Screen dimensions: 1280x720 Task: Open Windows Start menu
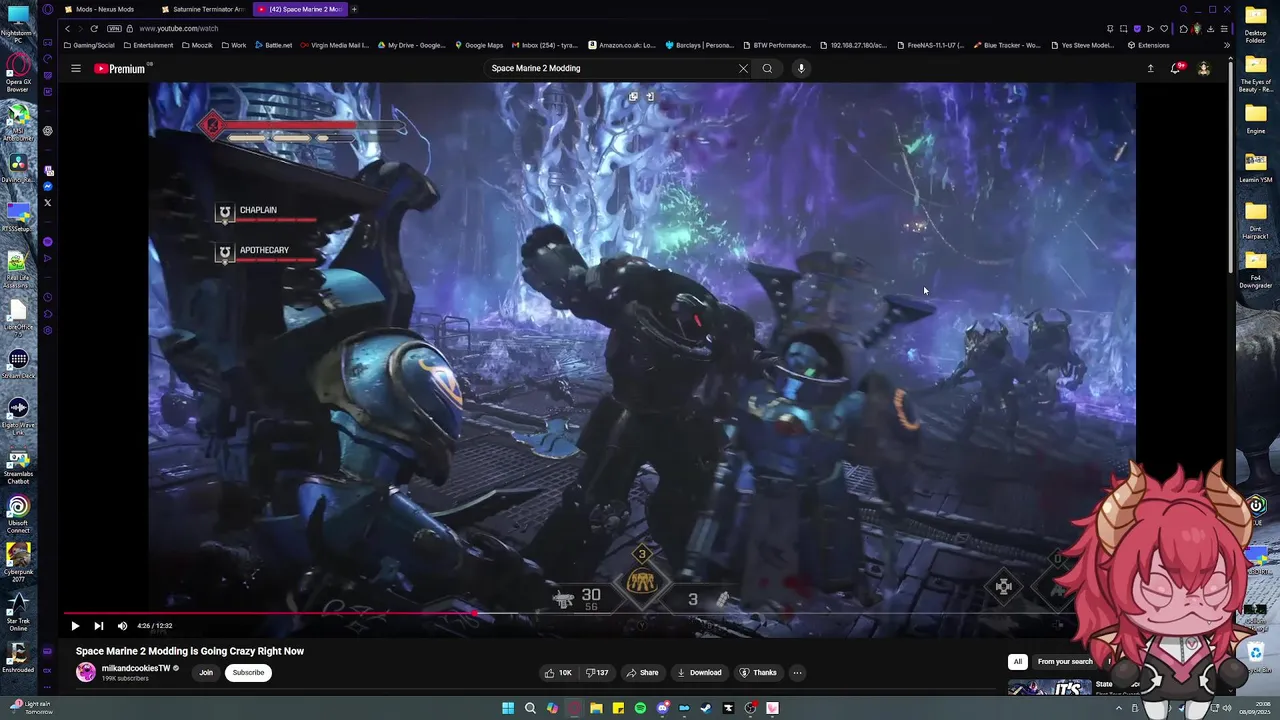[x=508, y=708]
